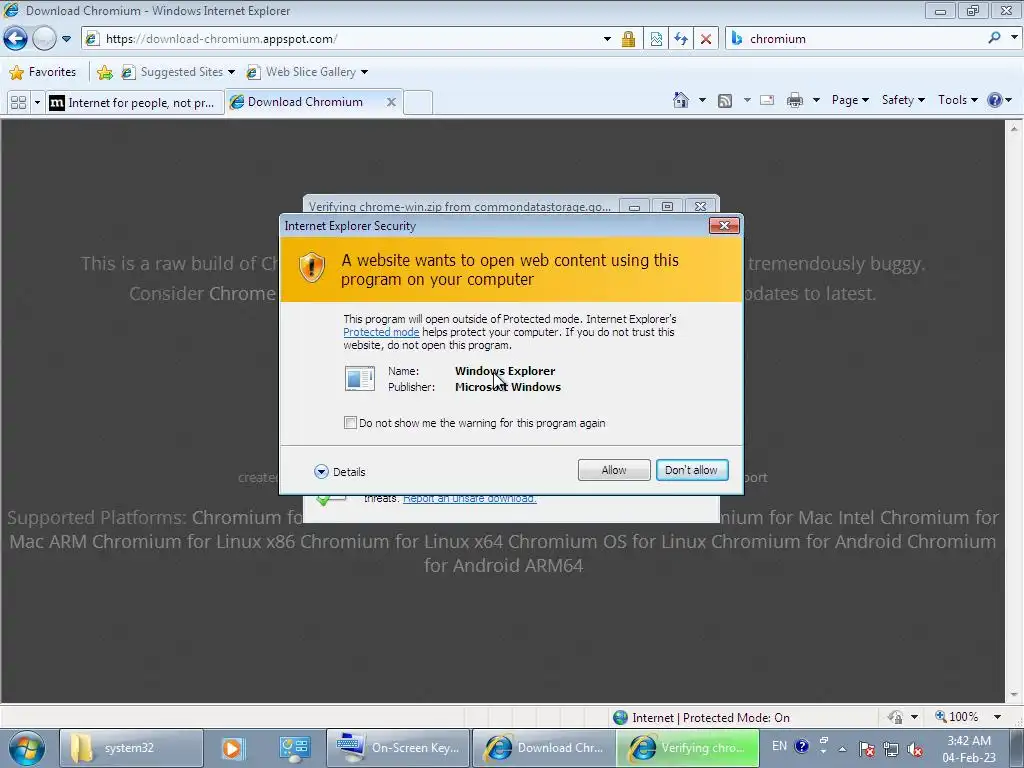Screen dimensions: 1024x768
Task: Click the Windows Explorer program icon
Action: click(x=360, y=379)
